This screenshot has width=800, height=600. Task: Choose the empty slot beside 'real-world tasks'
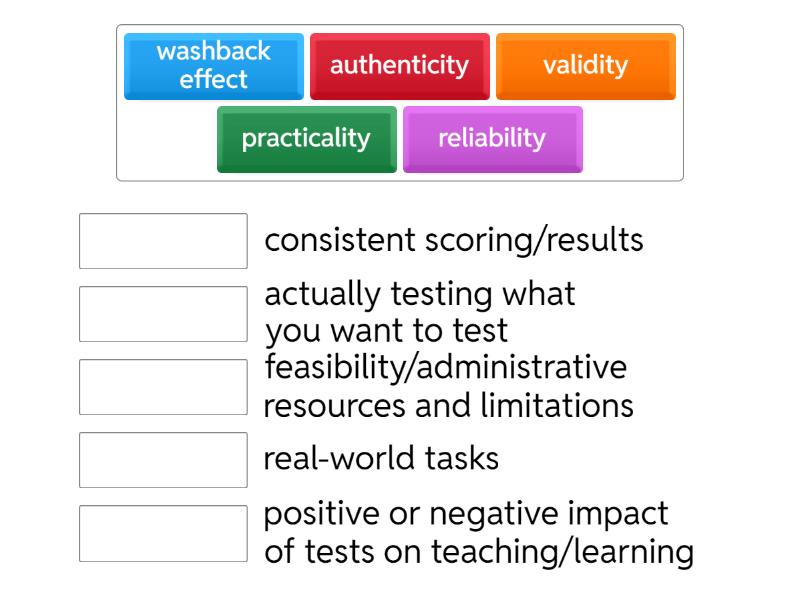[163, 460]
